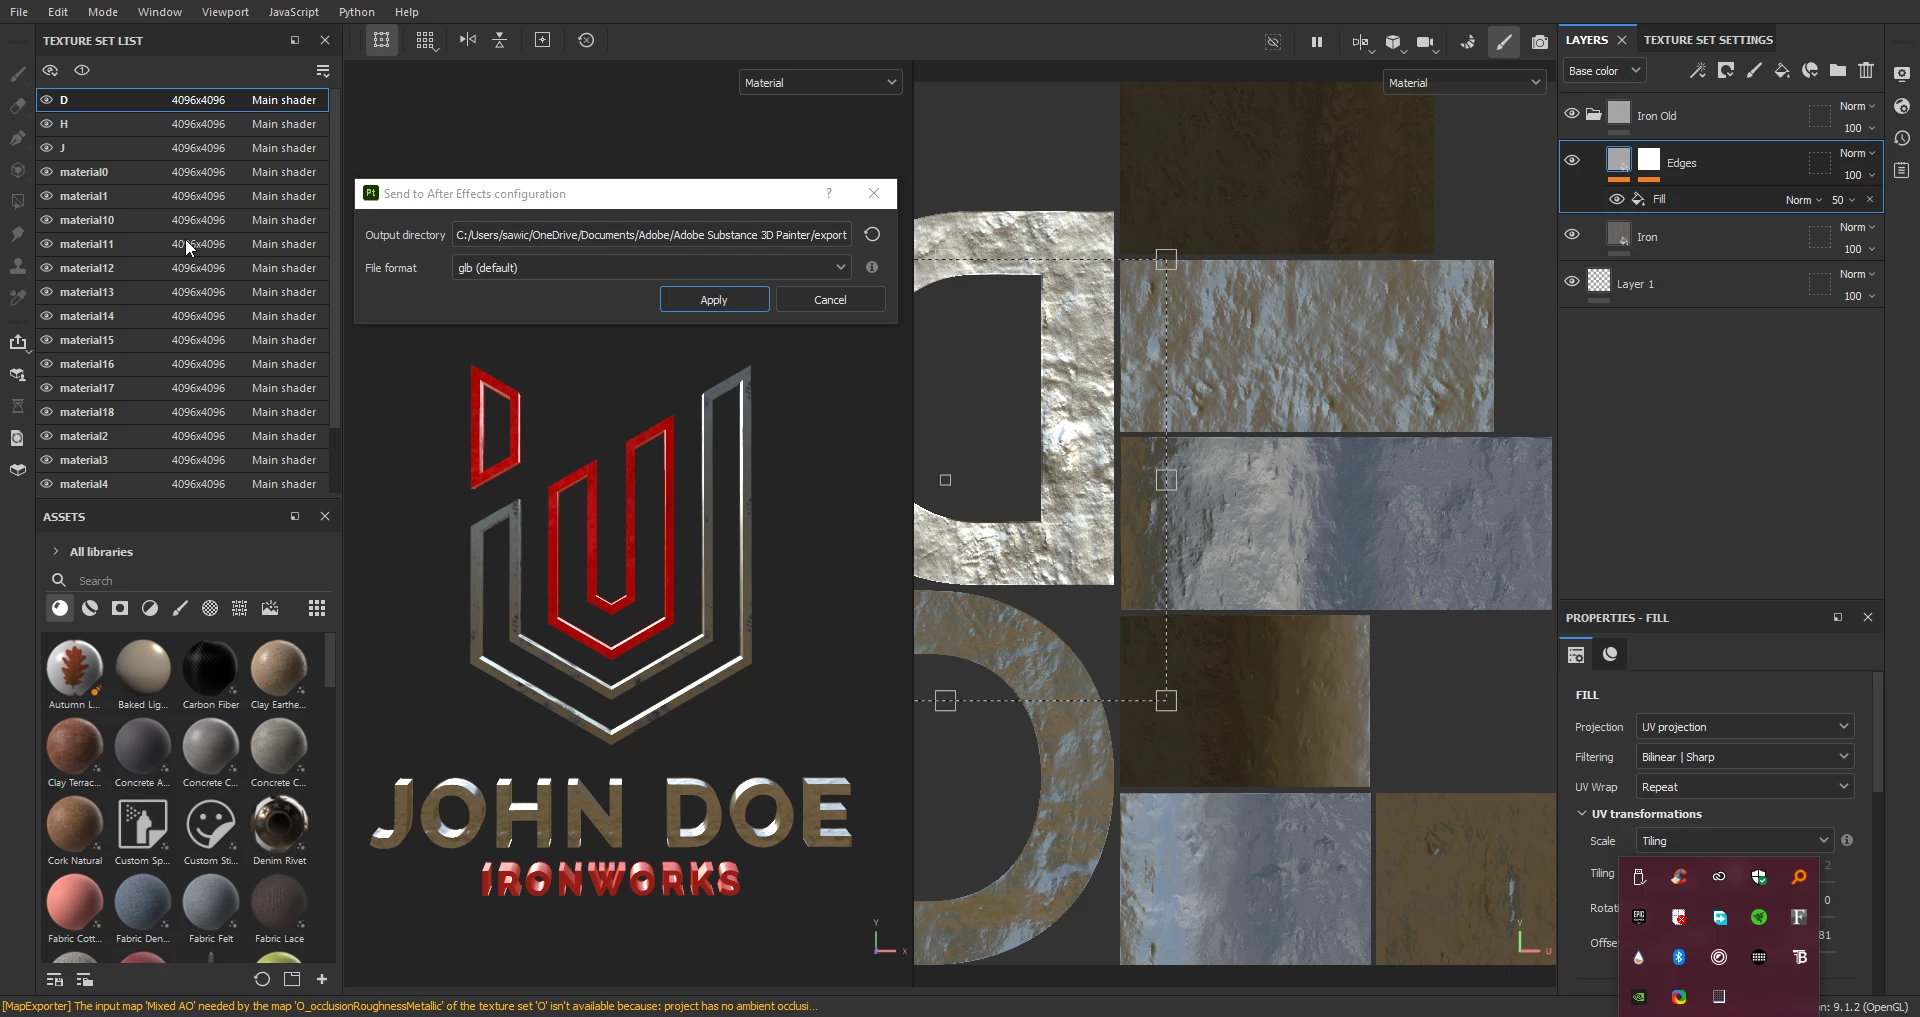Viewport: 1920px width, 1017px height.
Task: Click the camera settings video icon
Action: tap(1426, 42)
